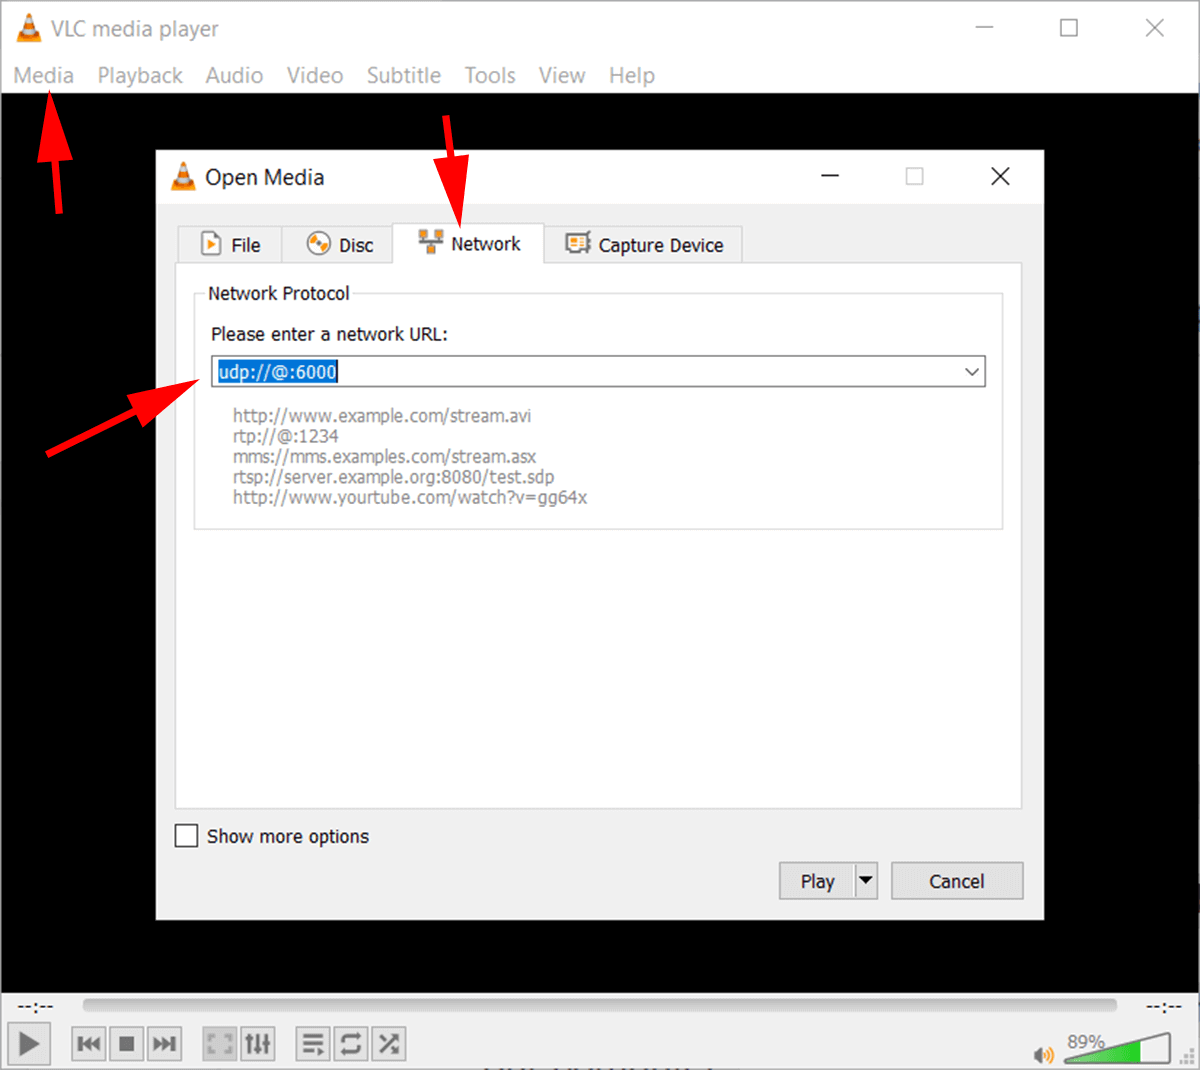This screenshot has width=1200, height=1070.
Task: Click example 'rtsp://server.example.org:8080/test.sdp'
Action: click(394, 477)
